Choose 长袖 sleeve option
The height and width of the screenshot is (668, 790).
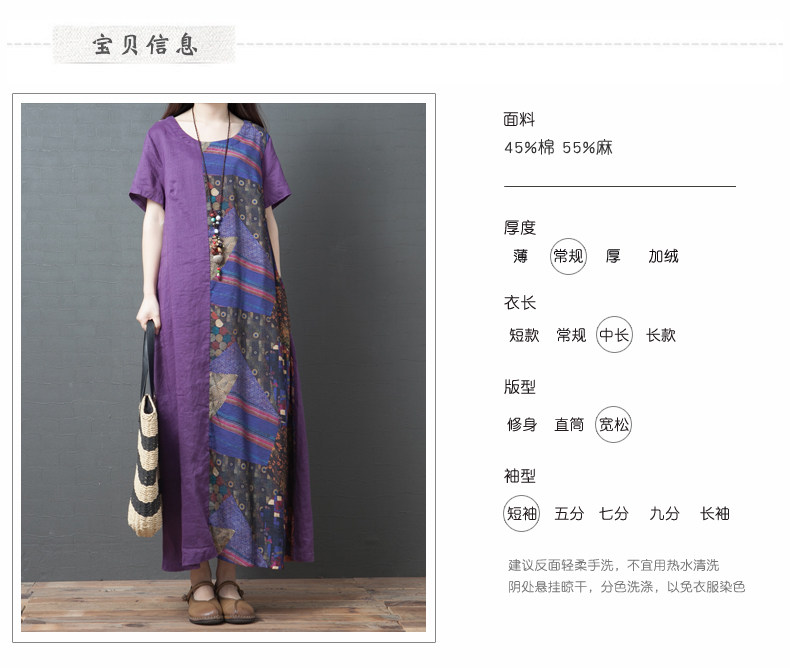[714, 514]
